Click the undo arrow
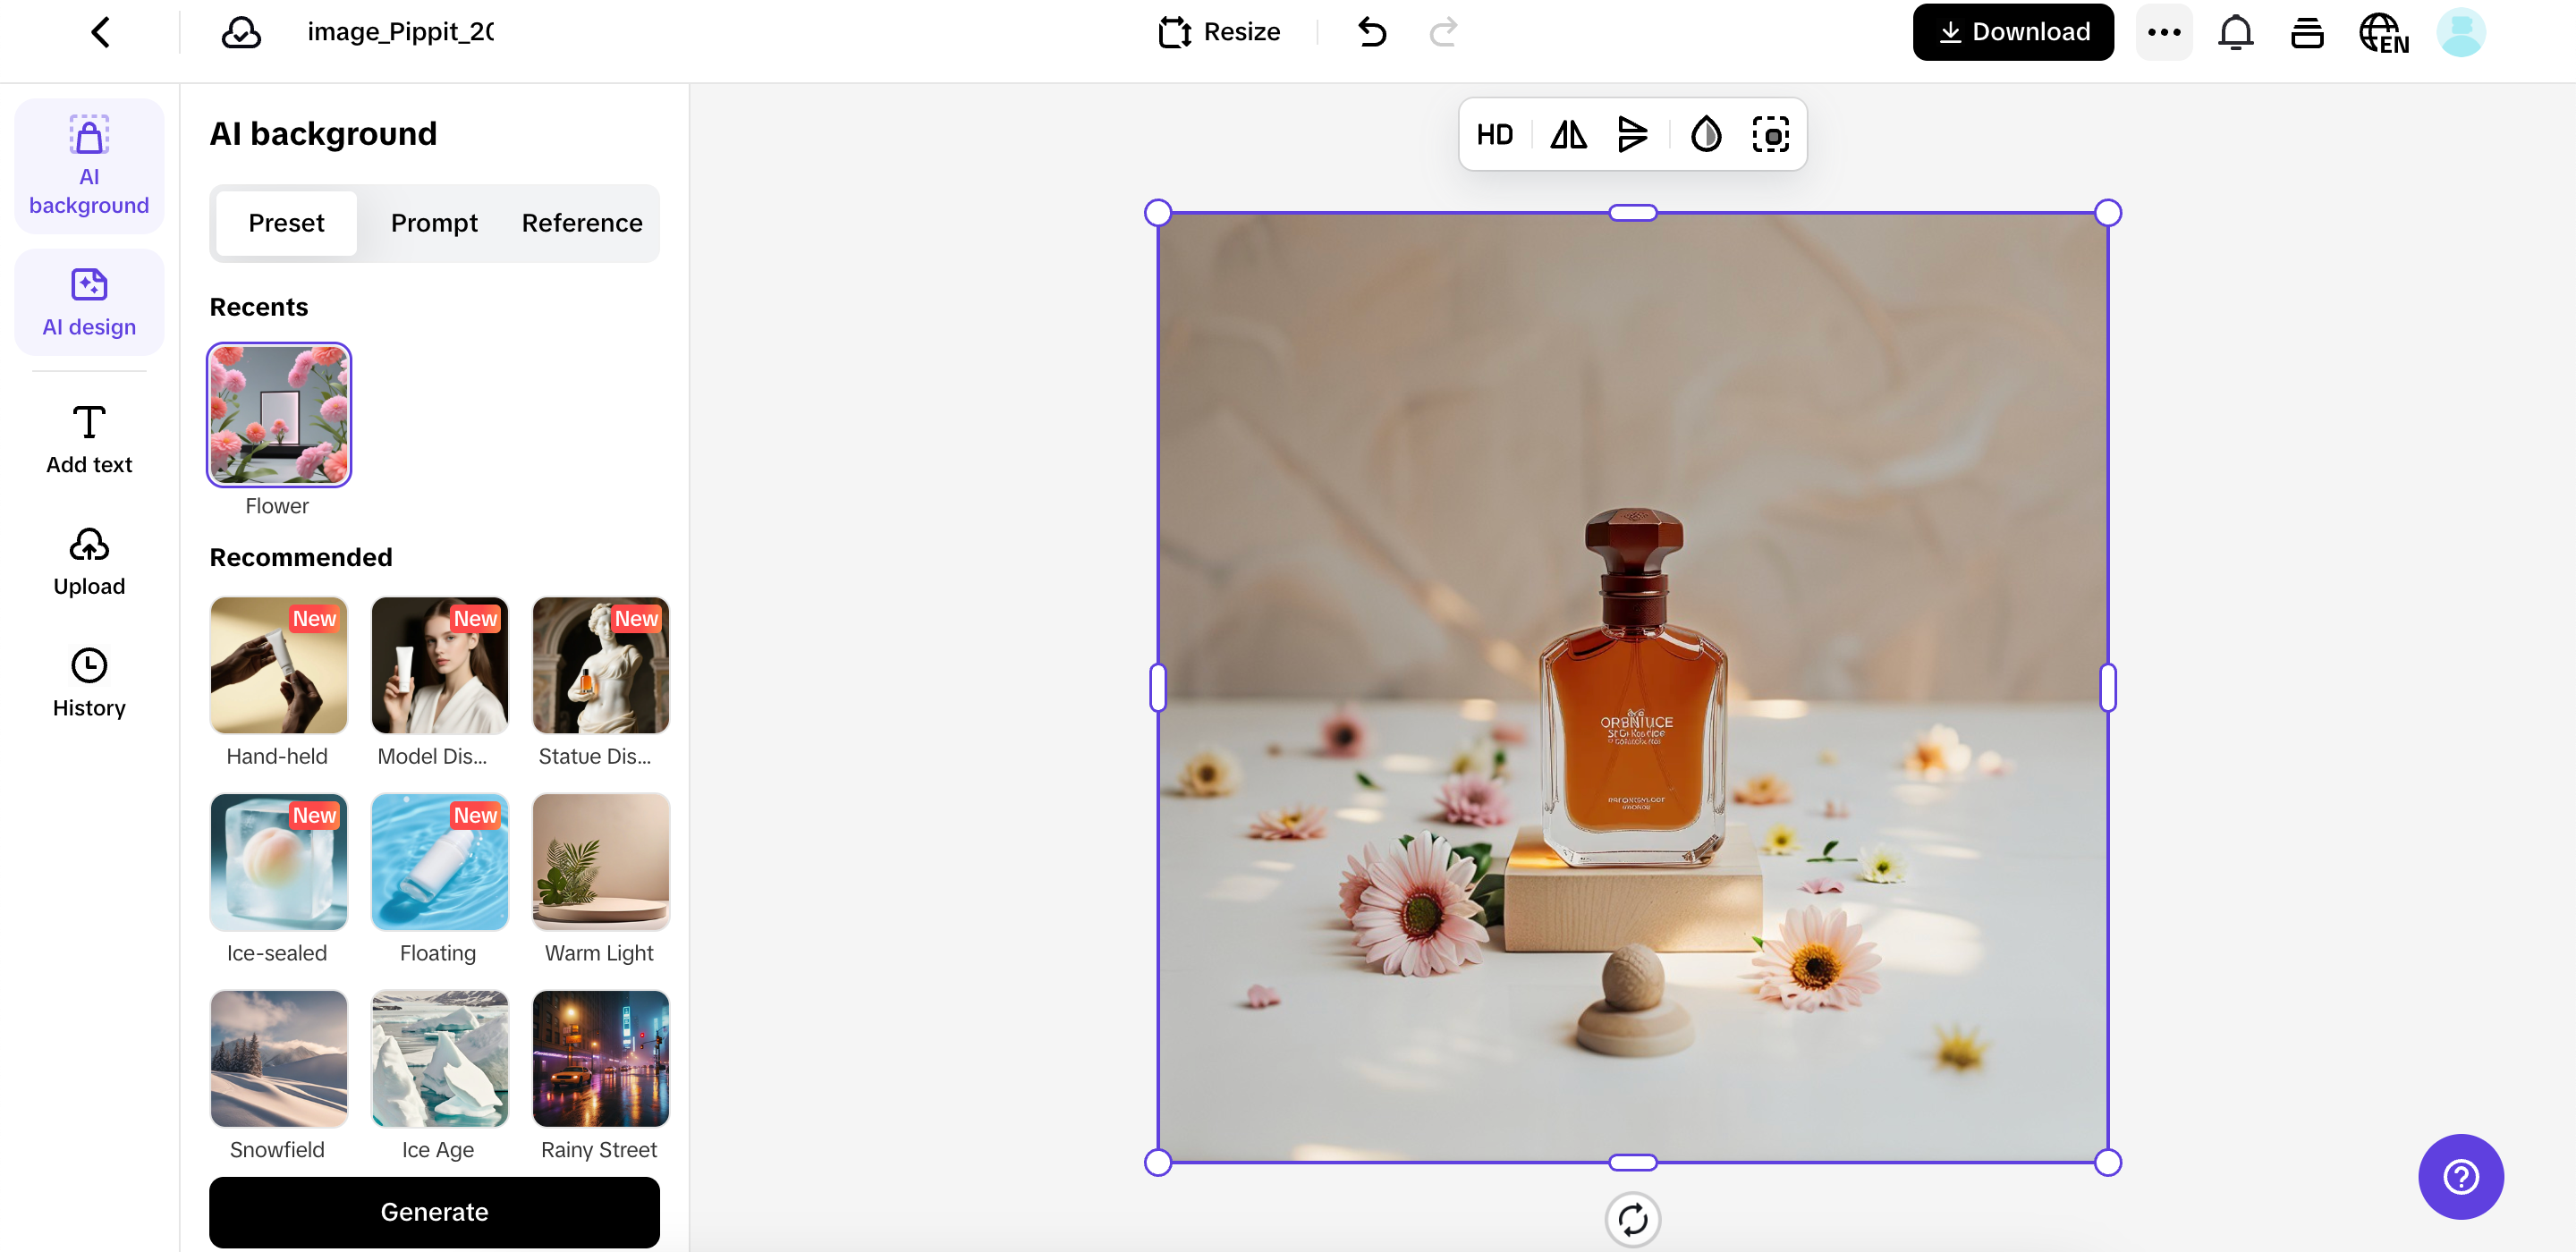 coord(1372,32)
